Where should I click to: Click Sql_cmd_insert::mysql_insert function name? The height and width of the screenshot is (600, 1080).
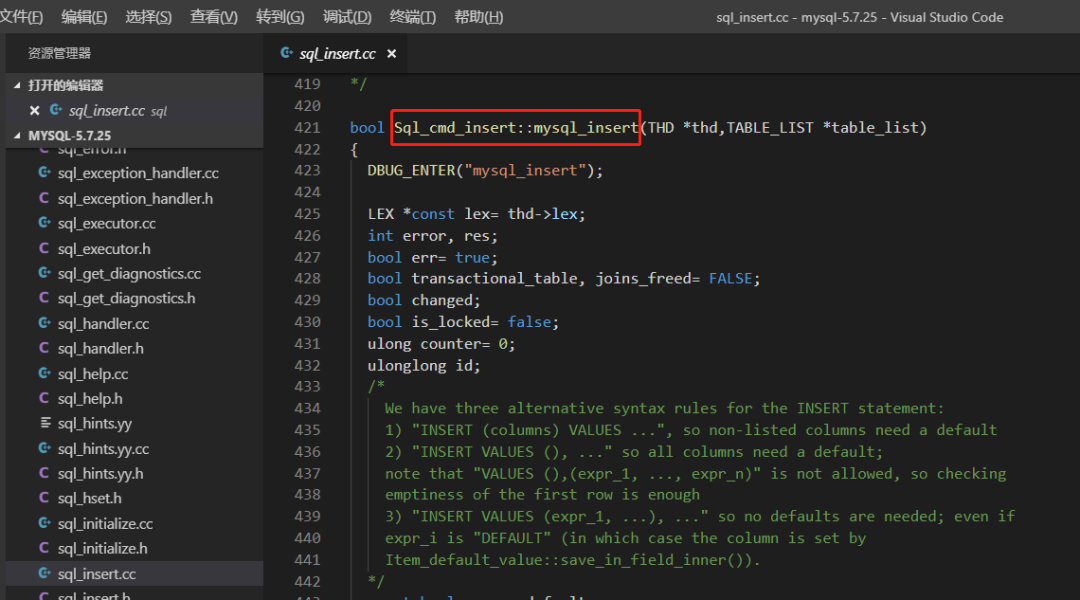[516, 127]
